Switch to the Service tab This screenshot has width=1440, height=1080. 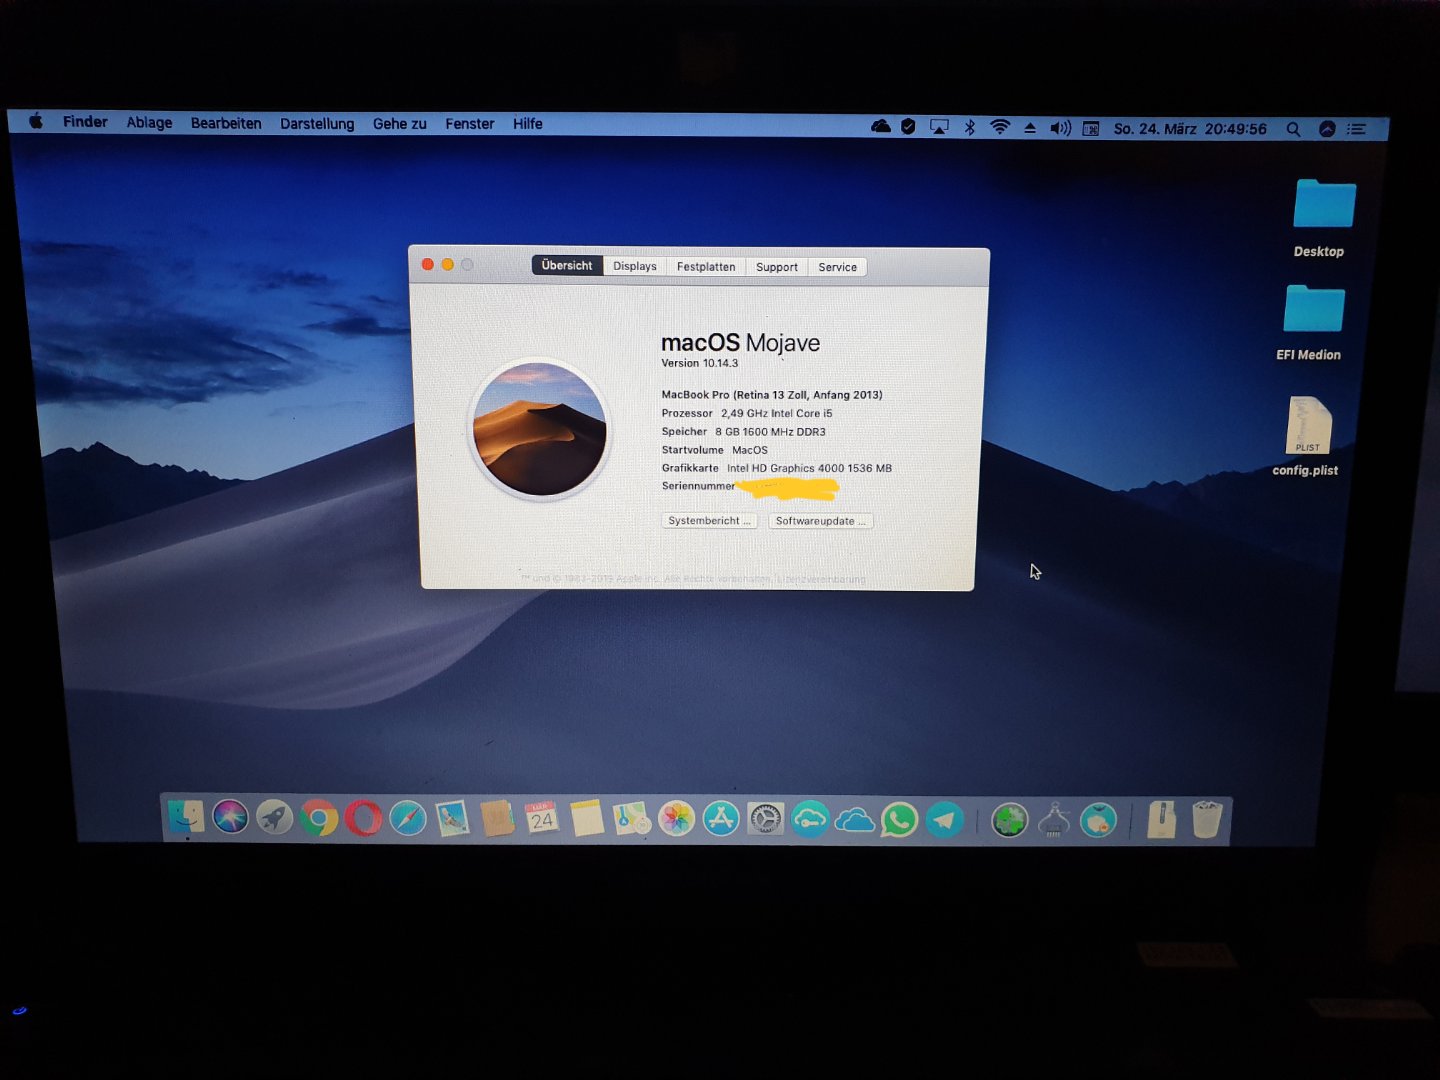pos(838,267)
